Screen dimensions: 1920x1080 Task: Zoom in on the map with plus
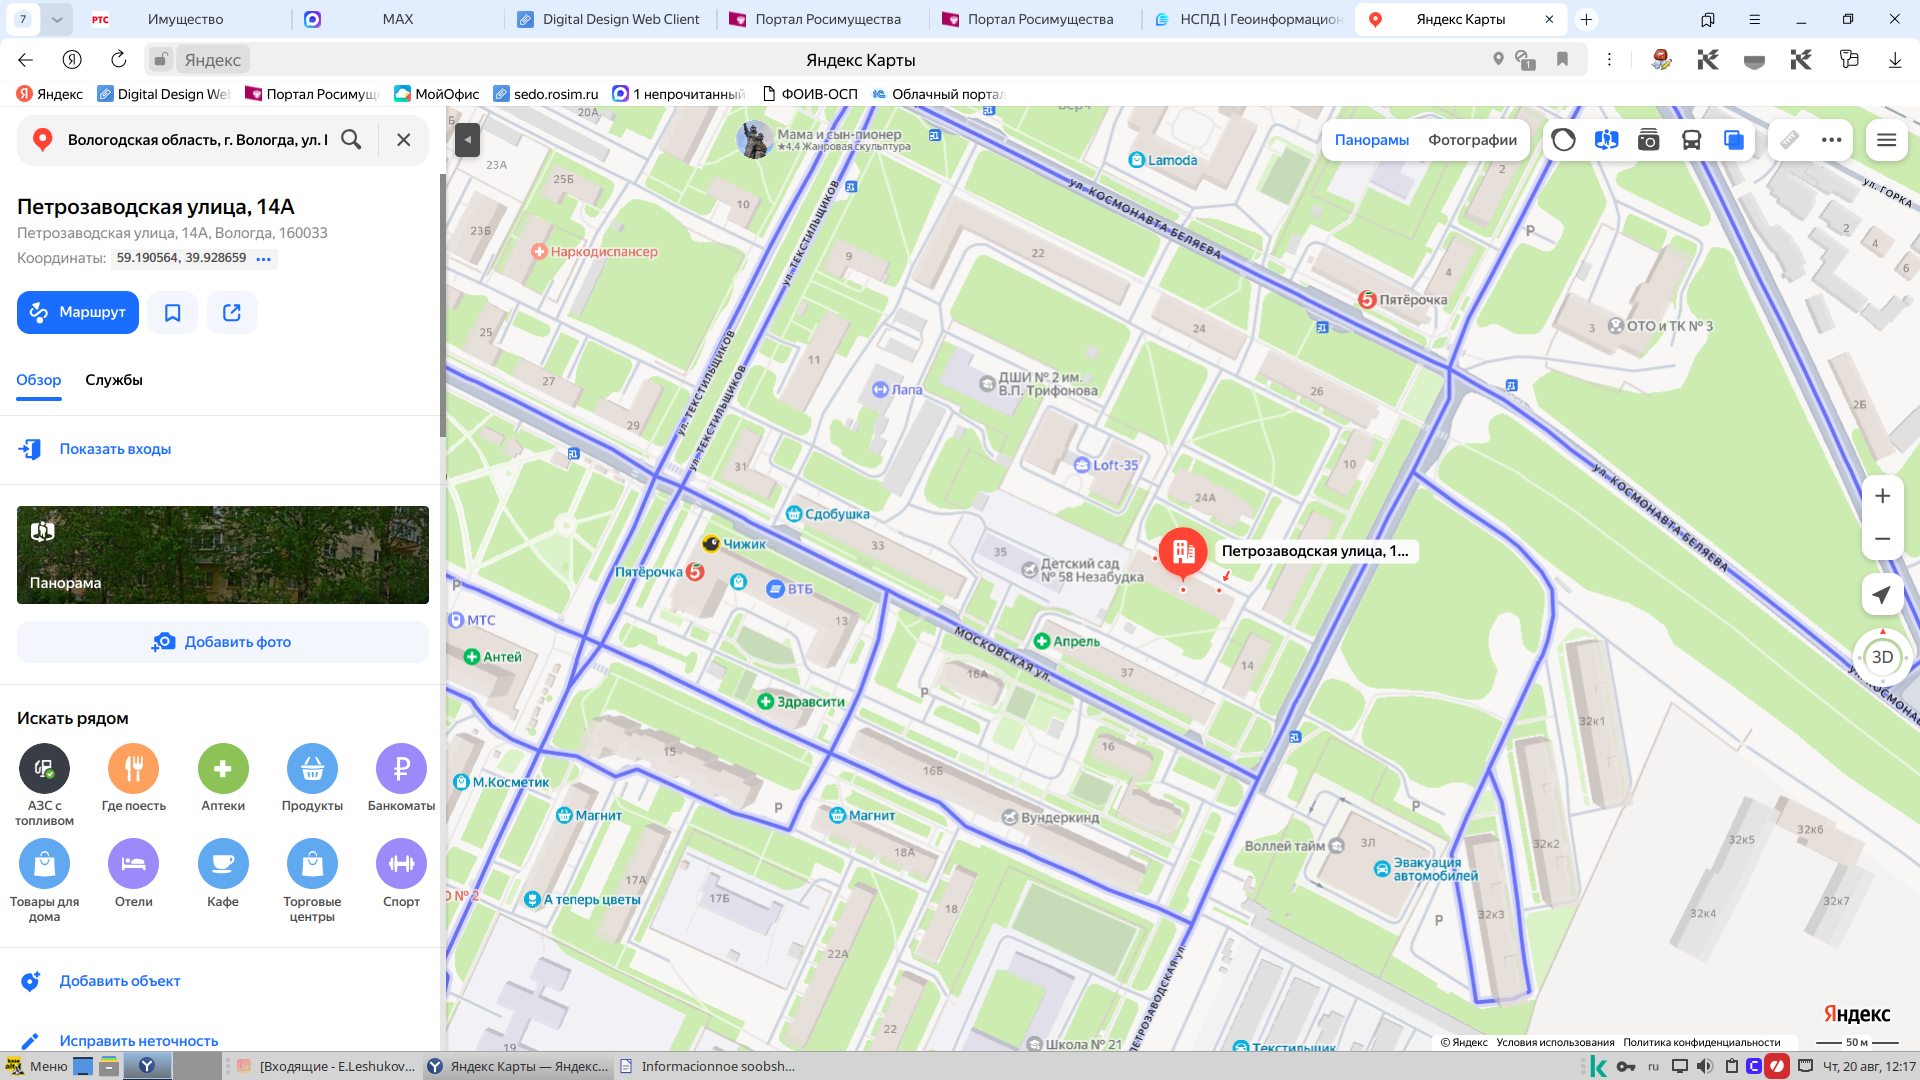(x=1883, y=496)
